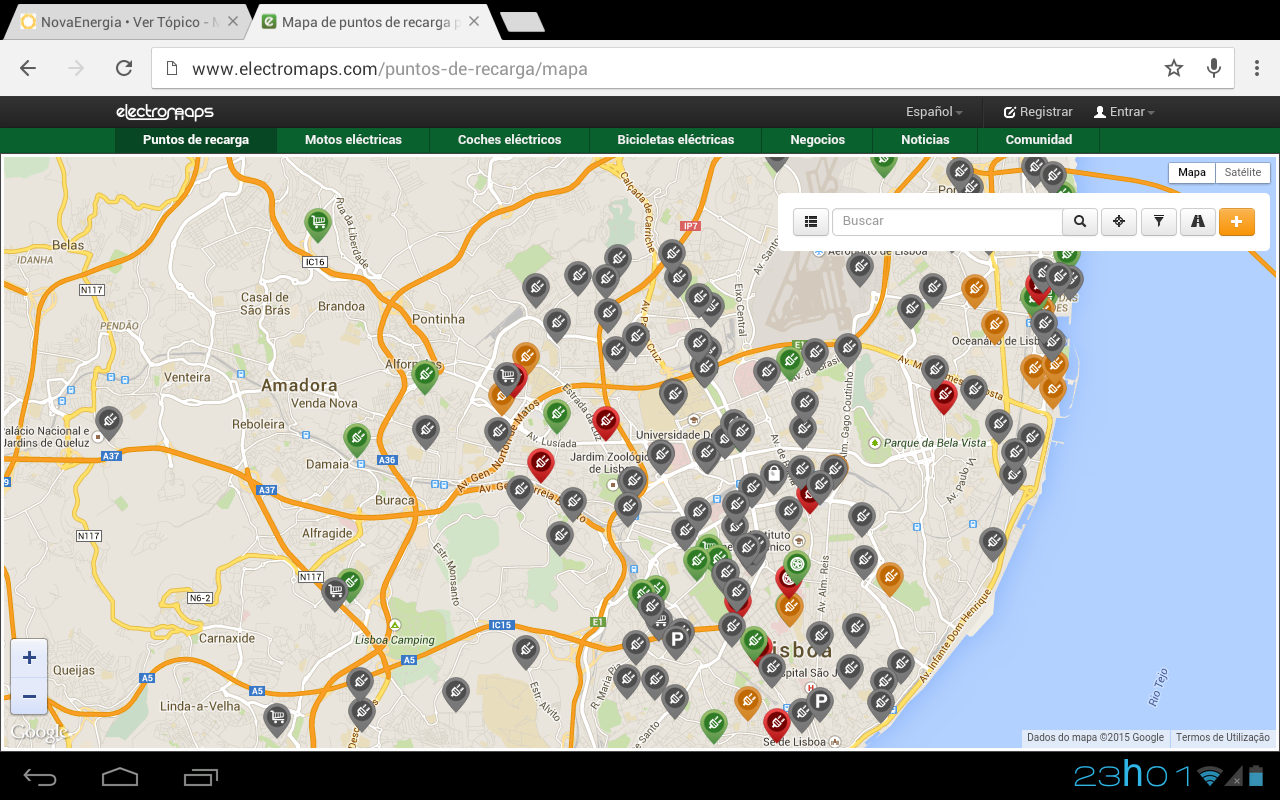The width and height of the screenshot is (1280, 800).
Task: Open a new browser tab
Action: [x=522, y=22]
